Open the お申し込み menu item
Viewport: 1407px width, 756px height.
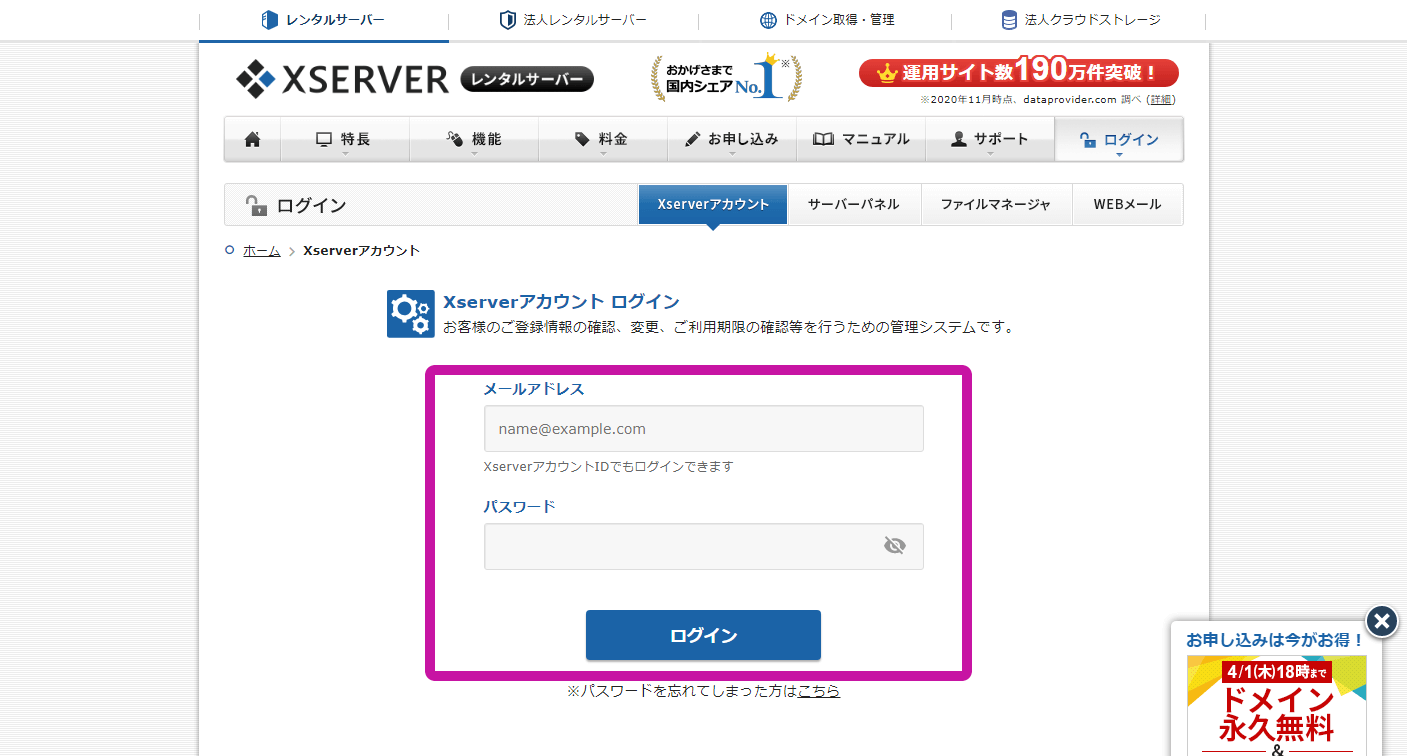click(731, 140)
